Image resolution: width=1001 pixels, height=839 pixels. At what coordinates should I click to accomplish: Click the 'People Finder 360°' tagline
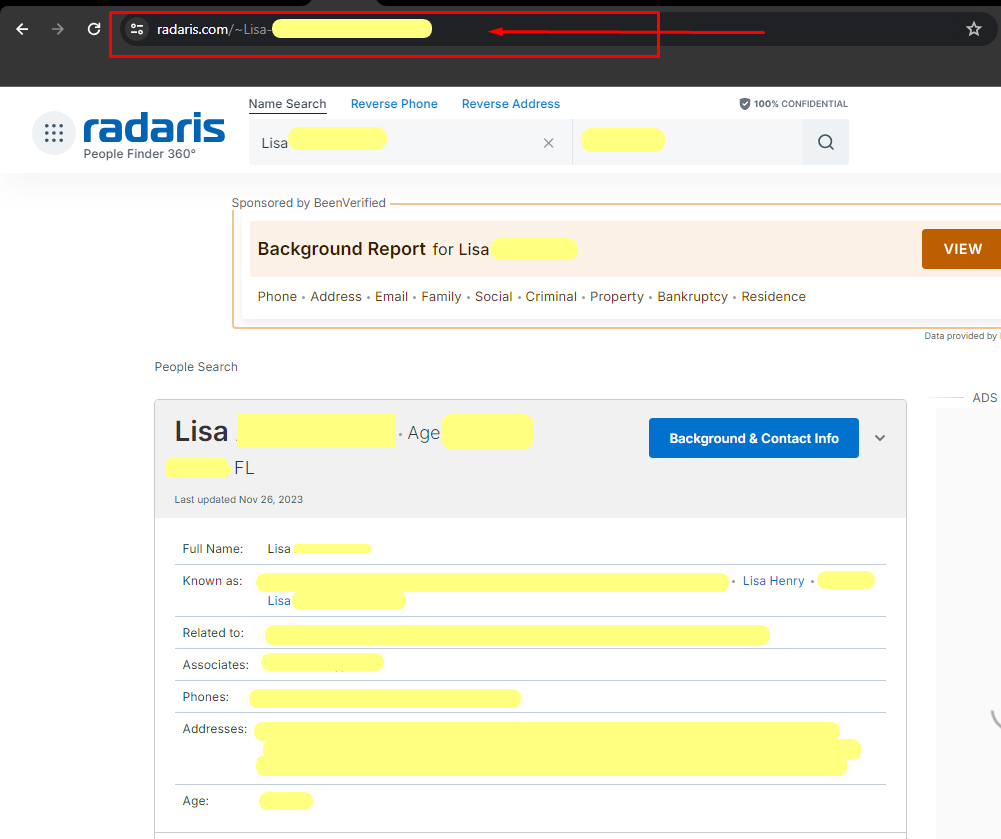(140, 154)
